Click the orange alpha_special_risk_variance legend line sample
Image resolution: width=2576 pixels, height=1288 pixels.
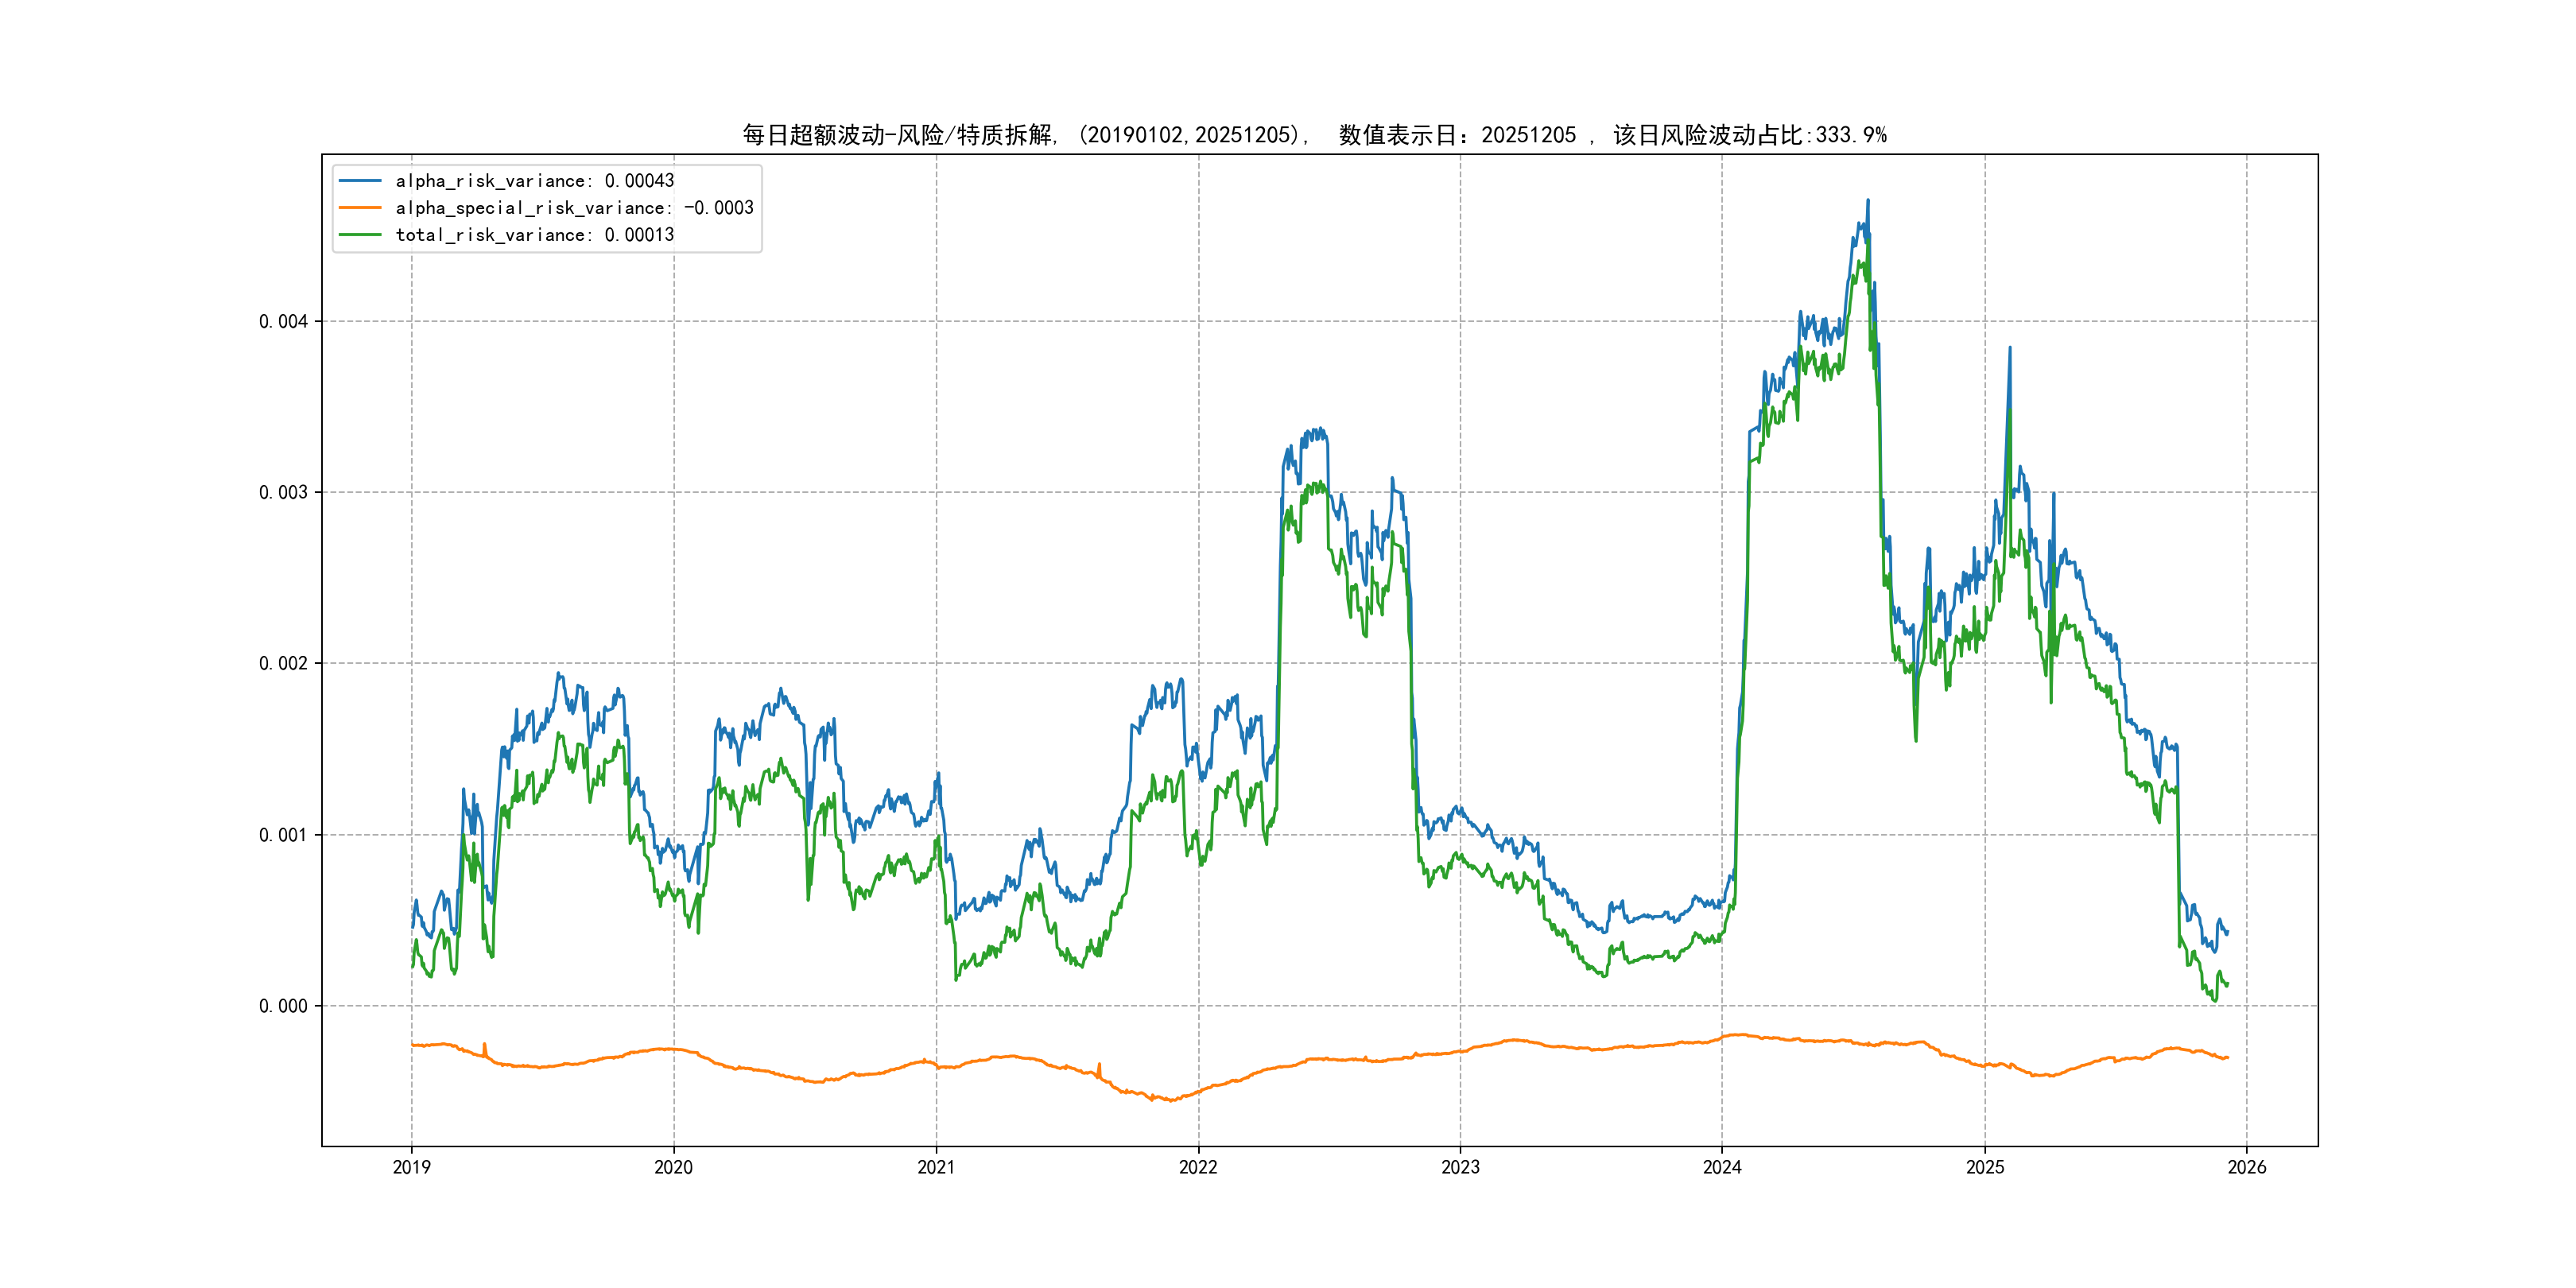[360, 208]
